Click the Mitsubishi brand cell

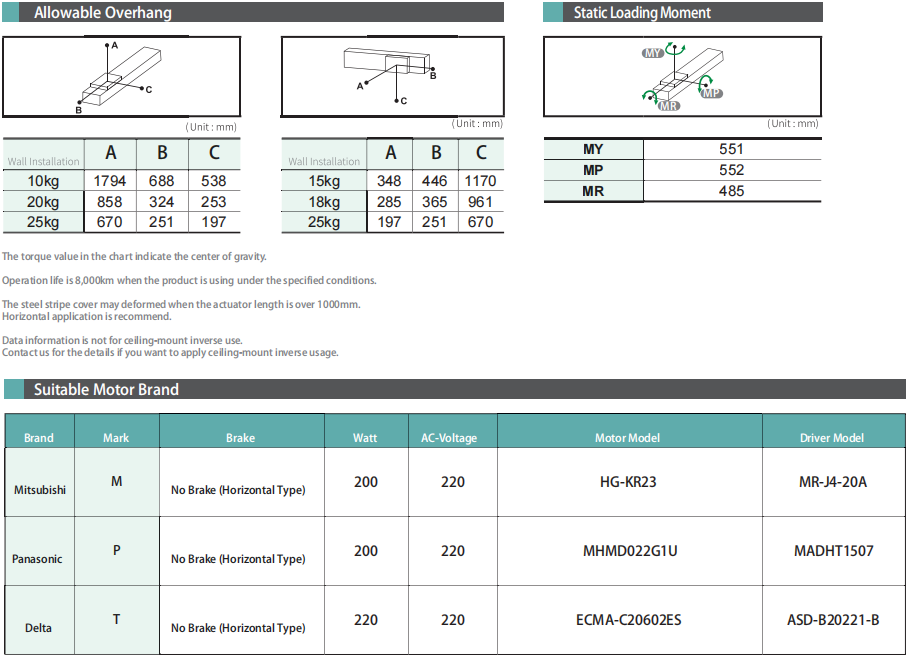coord(39,490)
